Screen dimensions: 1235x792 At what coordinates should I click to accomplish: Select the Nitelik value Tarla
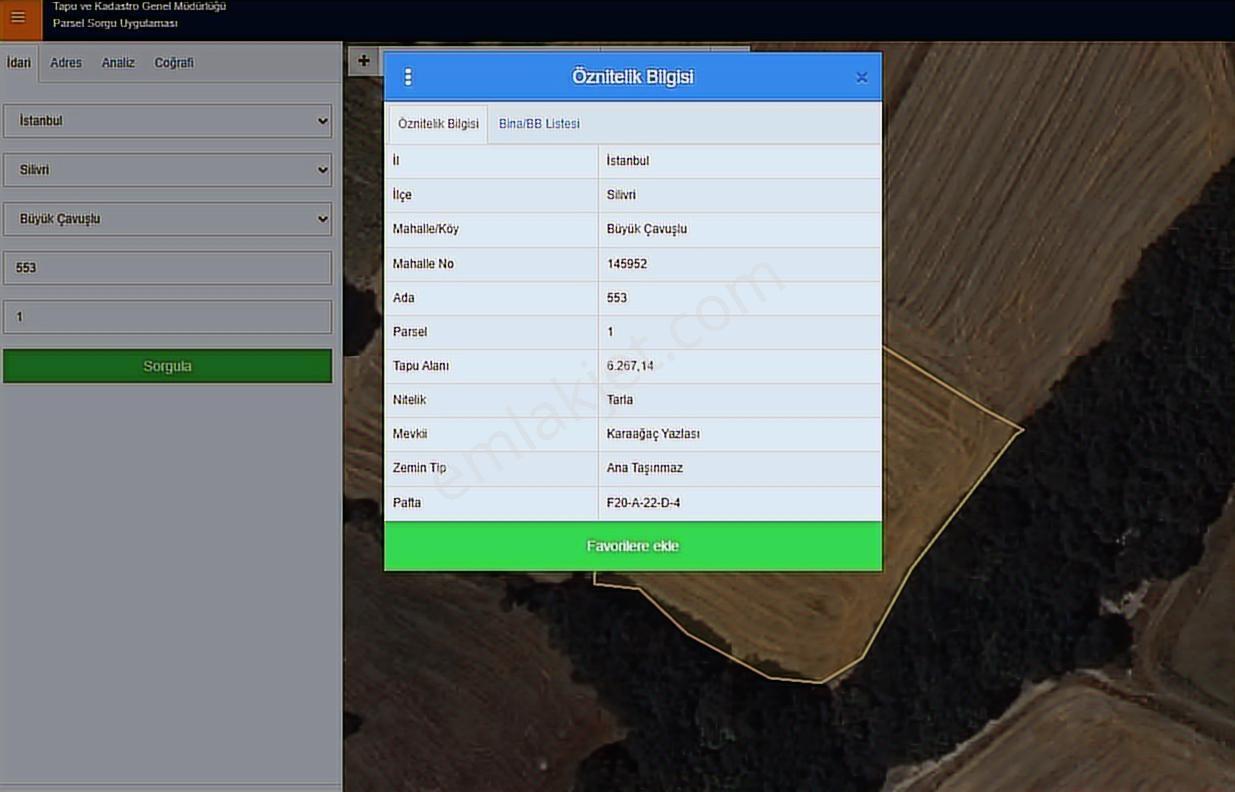click(x=620, y=400)
